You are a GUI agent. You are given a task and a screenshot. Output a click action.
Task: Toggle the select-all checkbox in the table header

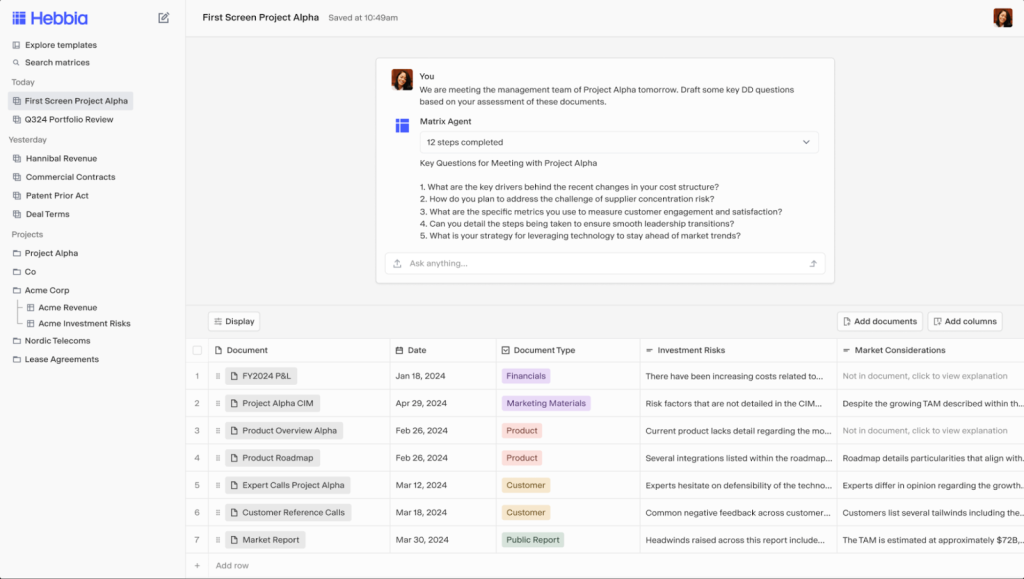click(x=197, y=350)
